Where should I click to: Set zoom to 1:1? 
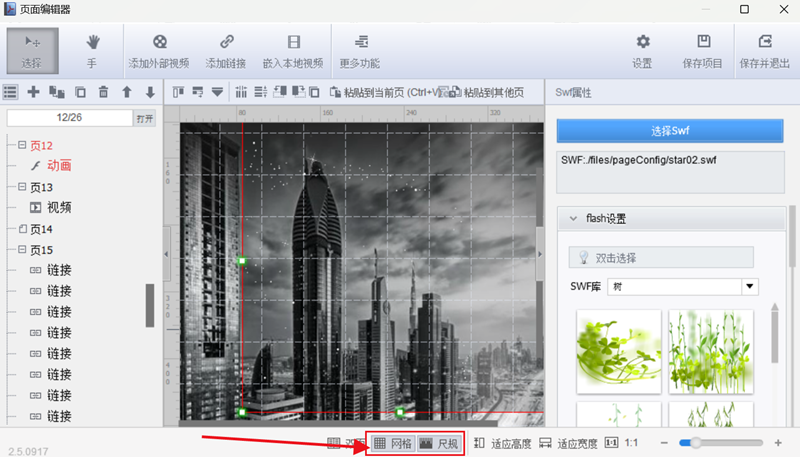pyautogui.click(x=621, y=443)
